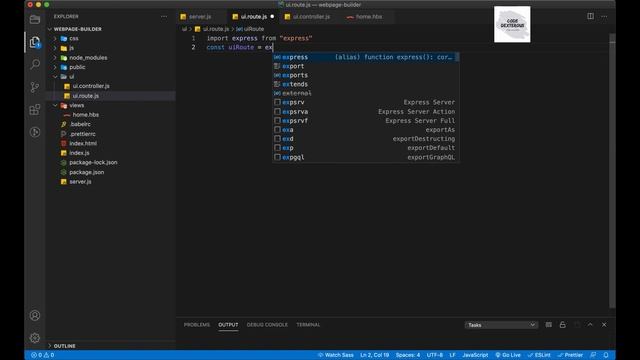The width and height of the screenshot is (640, 360).
Task: Click the unsaved dot on ui.route.js tab
Action: 272,17
